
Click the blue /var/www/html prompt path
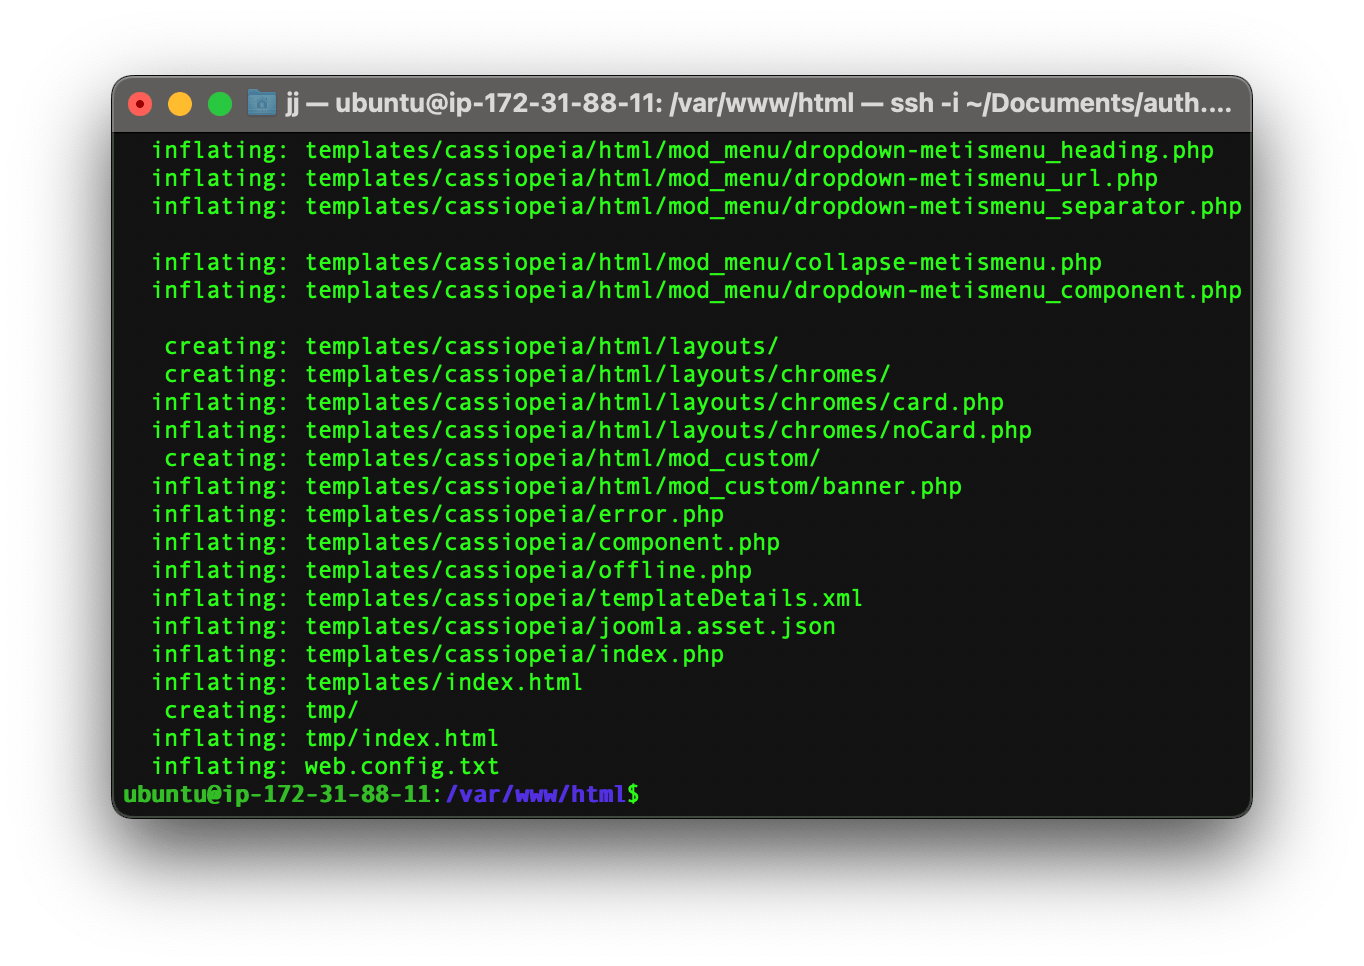536,795
